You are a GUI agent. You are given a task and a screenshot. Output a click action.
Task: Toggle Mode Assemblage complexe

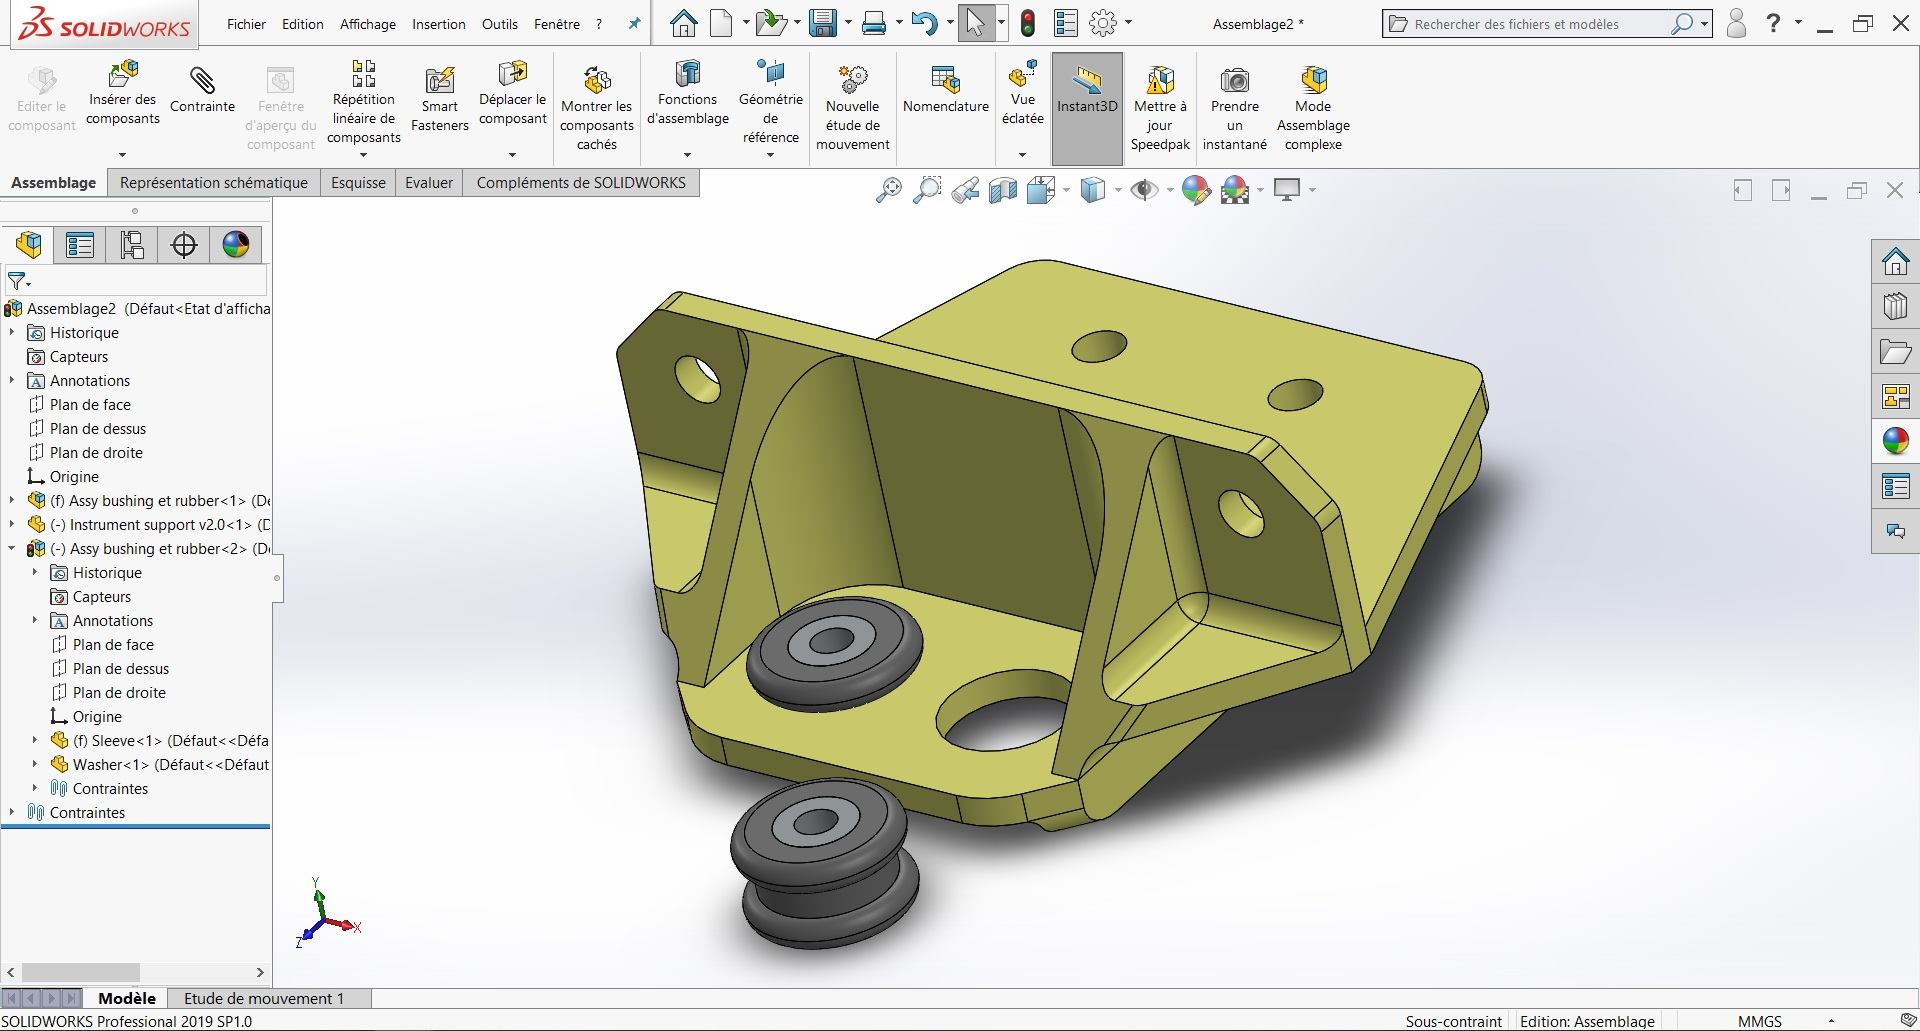(1313, 108)
